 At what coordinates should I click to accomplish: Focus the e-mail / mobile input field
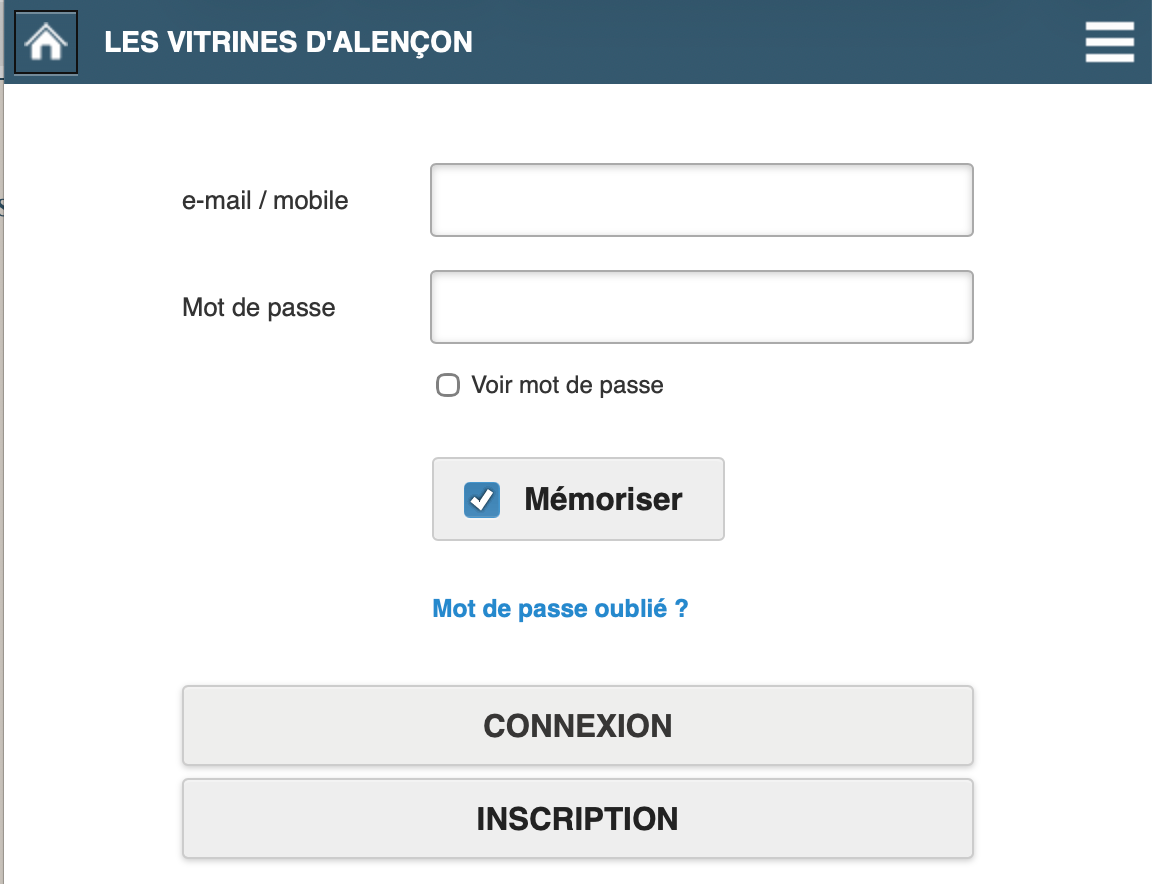pos(701,200)
